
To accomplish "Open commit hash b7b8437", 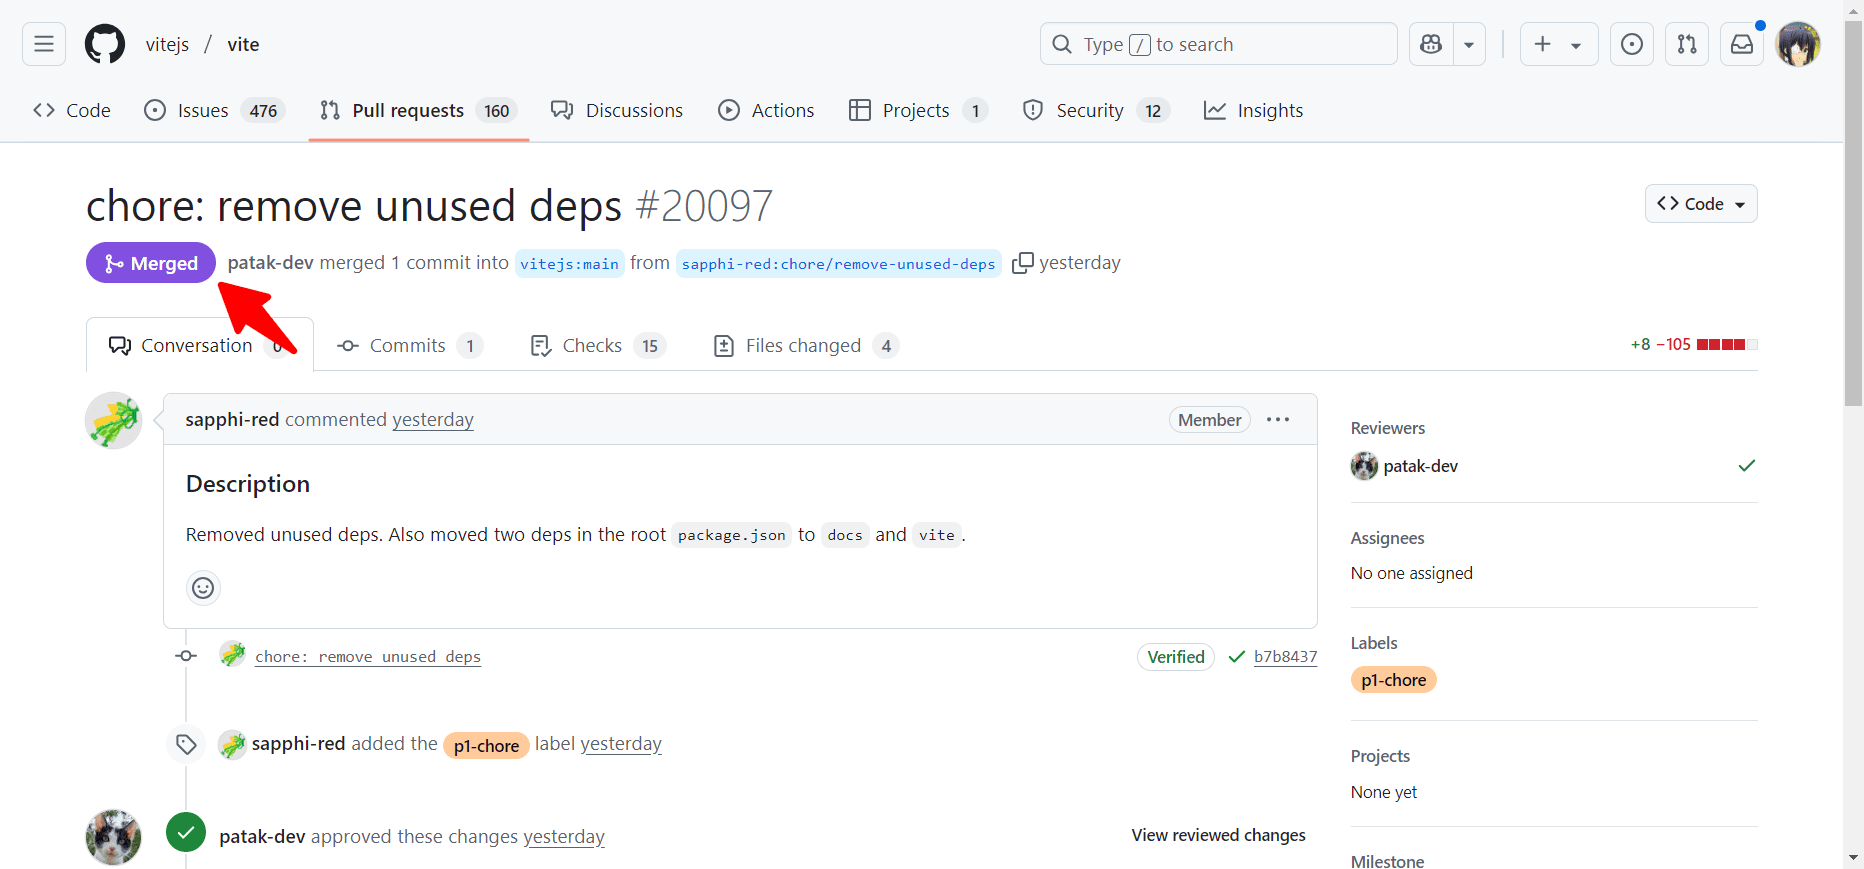I will click(x=1286, y=656).
